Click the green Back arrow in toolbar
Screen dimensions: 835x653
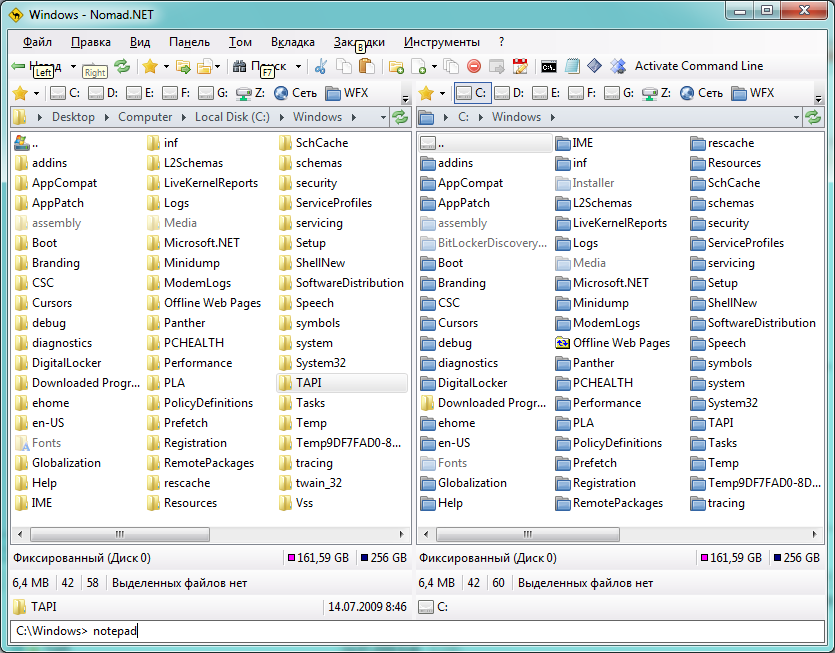(18, 66)
